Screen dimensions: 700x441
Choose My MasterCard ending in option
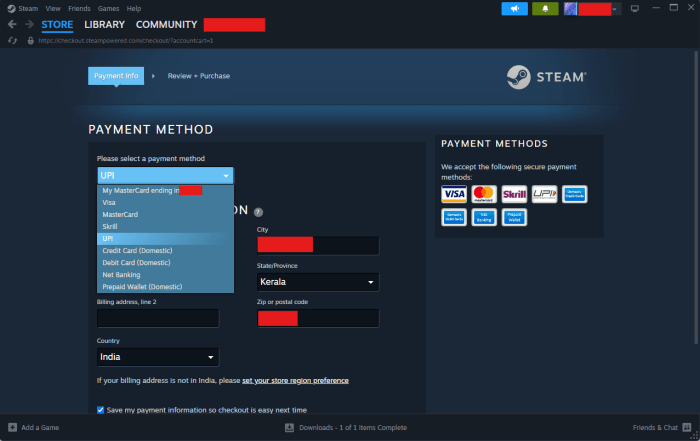click(x=165, y=191)
